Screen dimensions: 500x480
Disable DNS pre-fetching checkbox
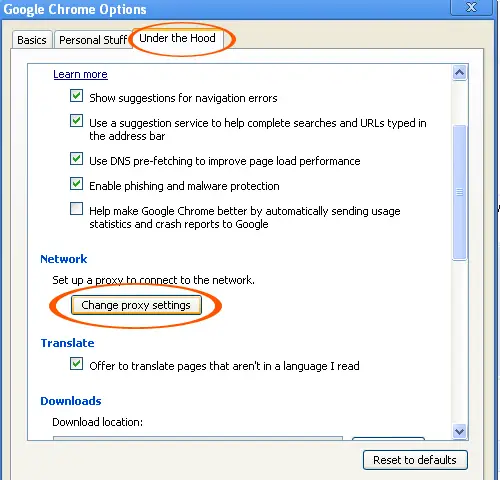click(x=77, y=159)
